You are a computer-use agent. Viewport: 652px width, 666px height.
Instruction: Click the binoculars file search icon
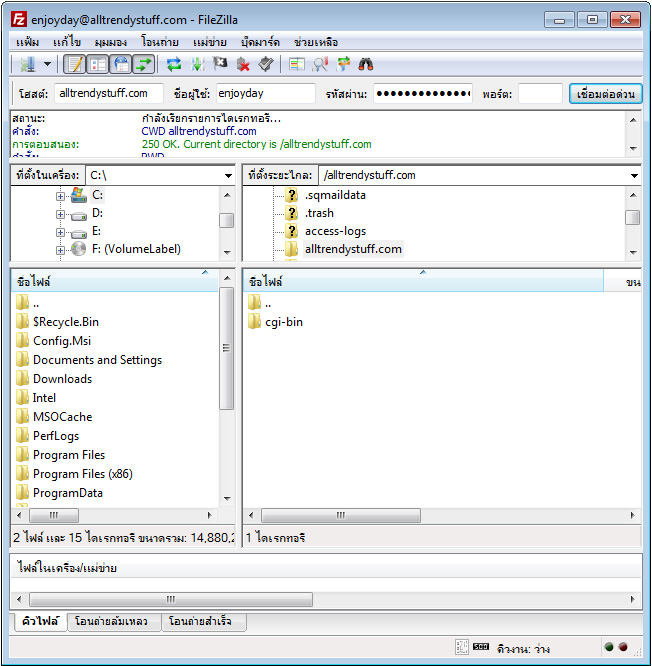(x=366, y=65)
